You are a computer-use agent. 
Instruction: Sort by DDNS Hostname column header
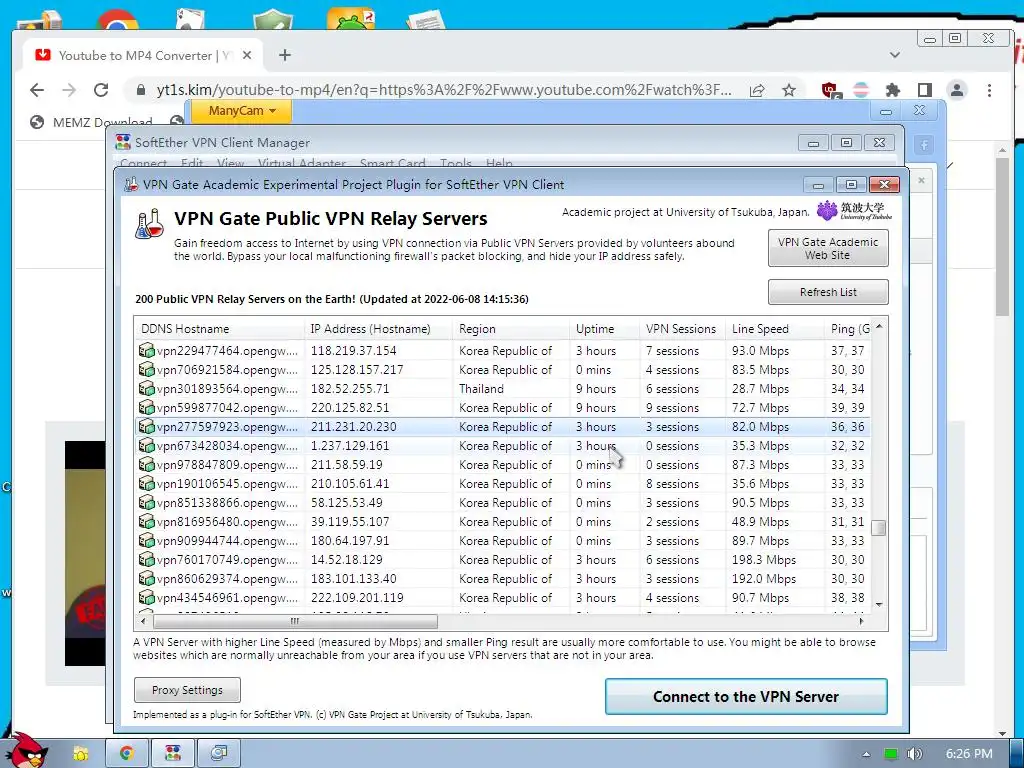coord(219,329)
